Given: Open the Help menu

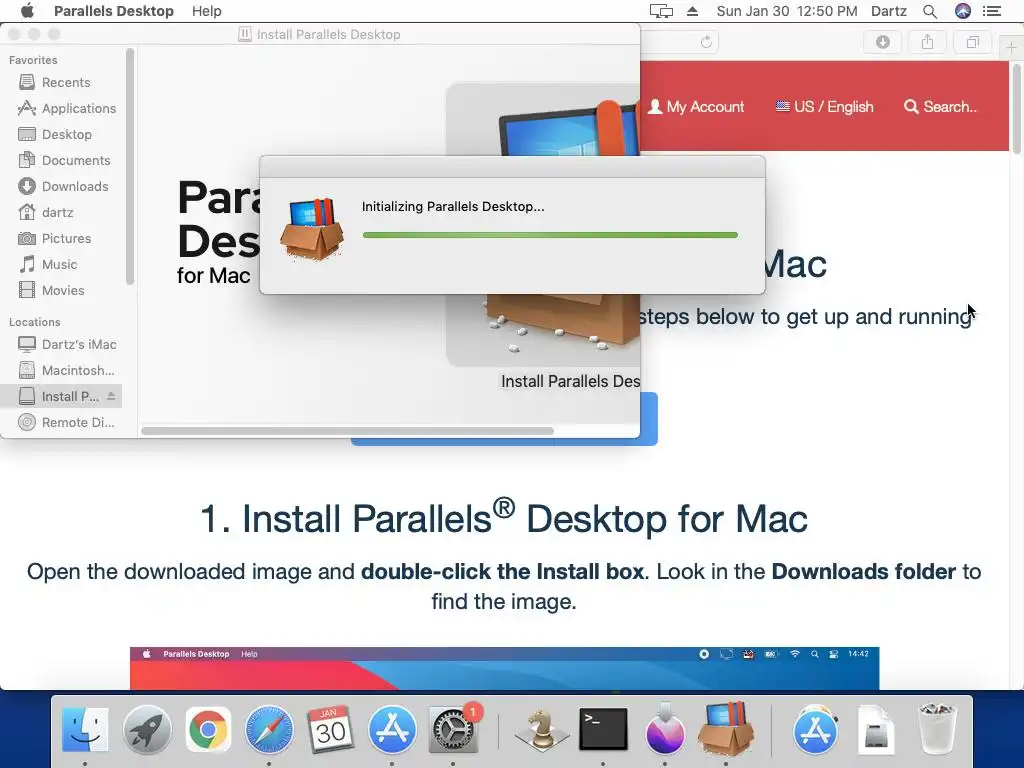Looking at the screenshot, I should [x=206, y=11].
